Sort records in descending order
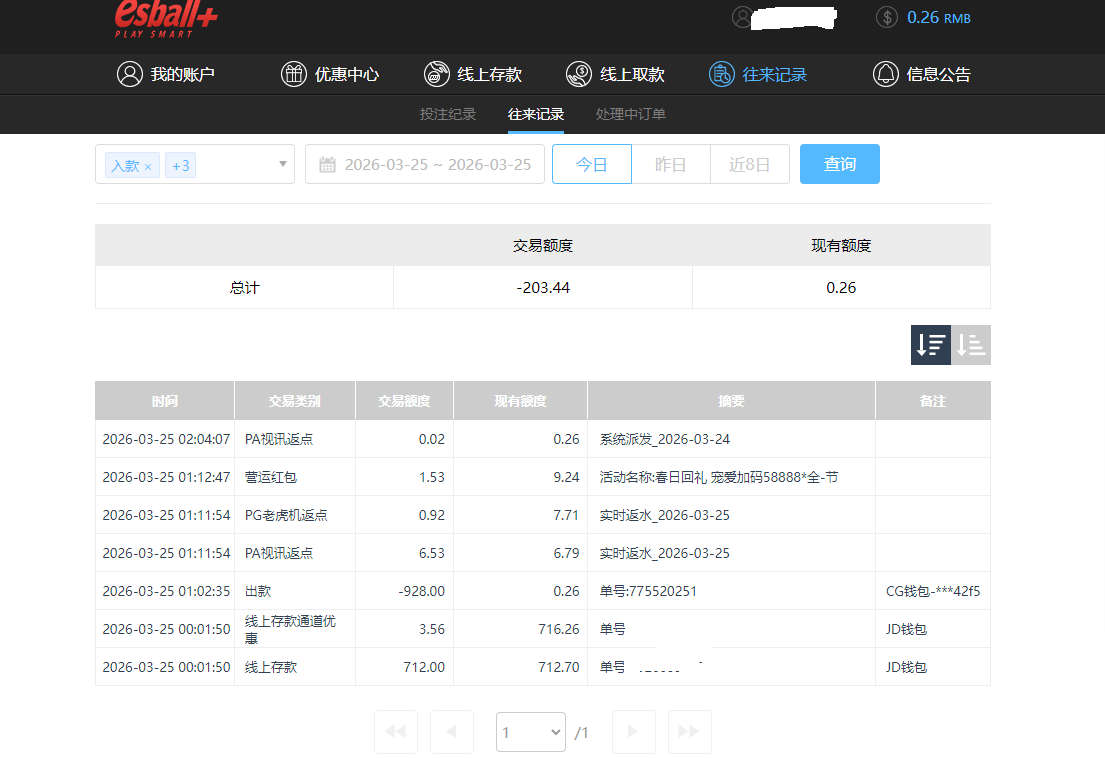1105x758 pixels. tap(930, 345)
